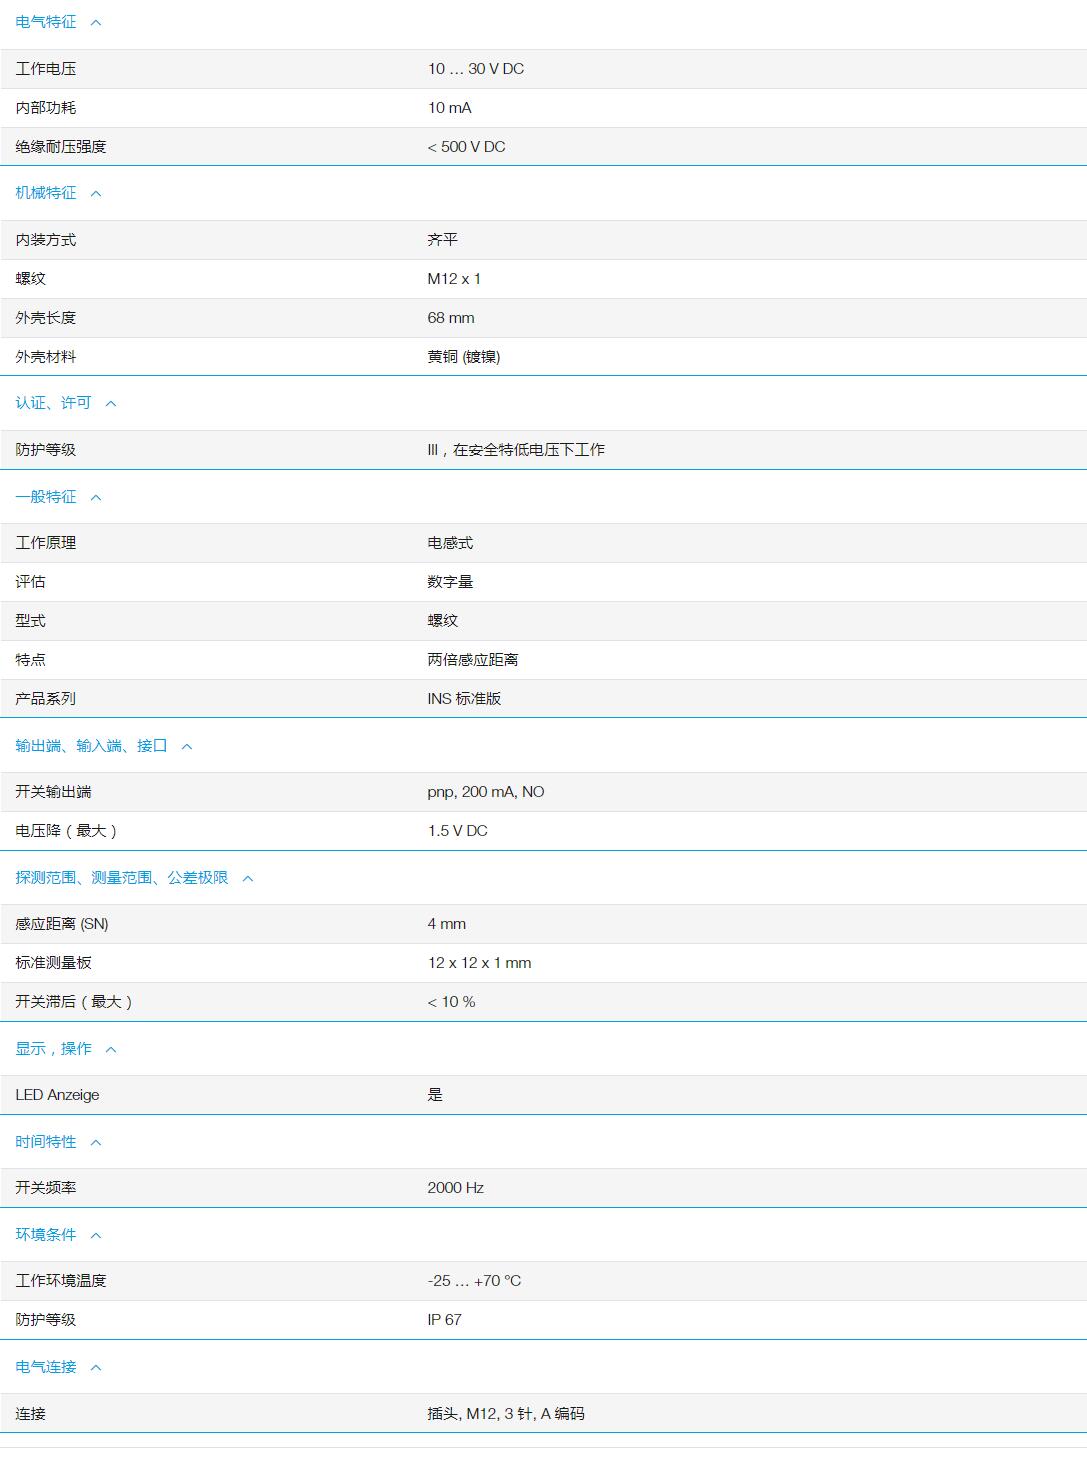This screenshot has height=1458, width=1087.
Task: Collapse the 认证、许可 section
Action: click(110, 404)
